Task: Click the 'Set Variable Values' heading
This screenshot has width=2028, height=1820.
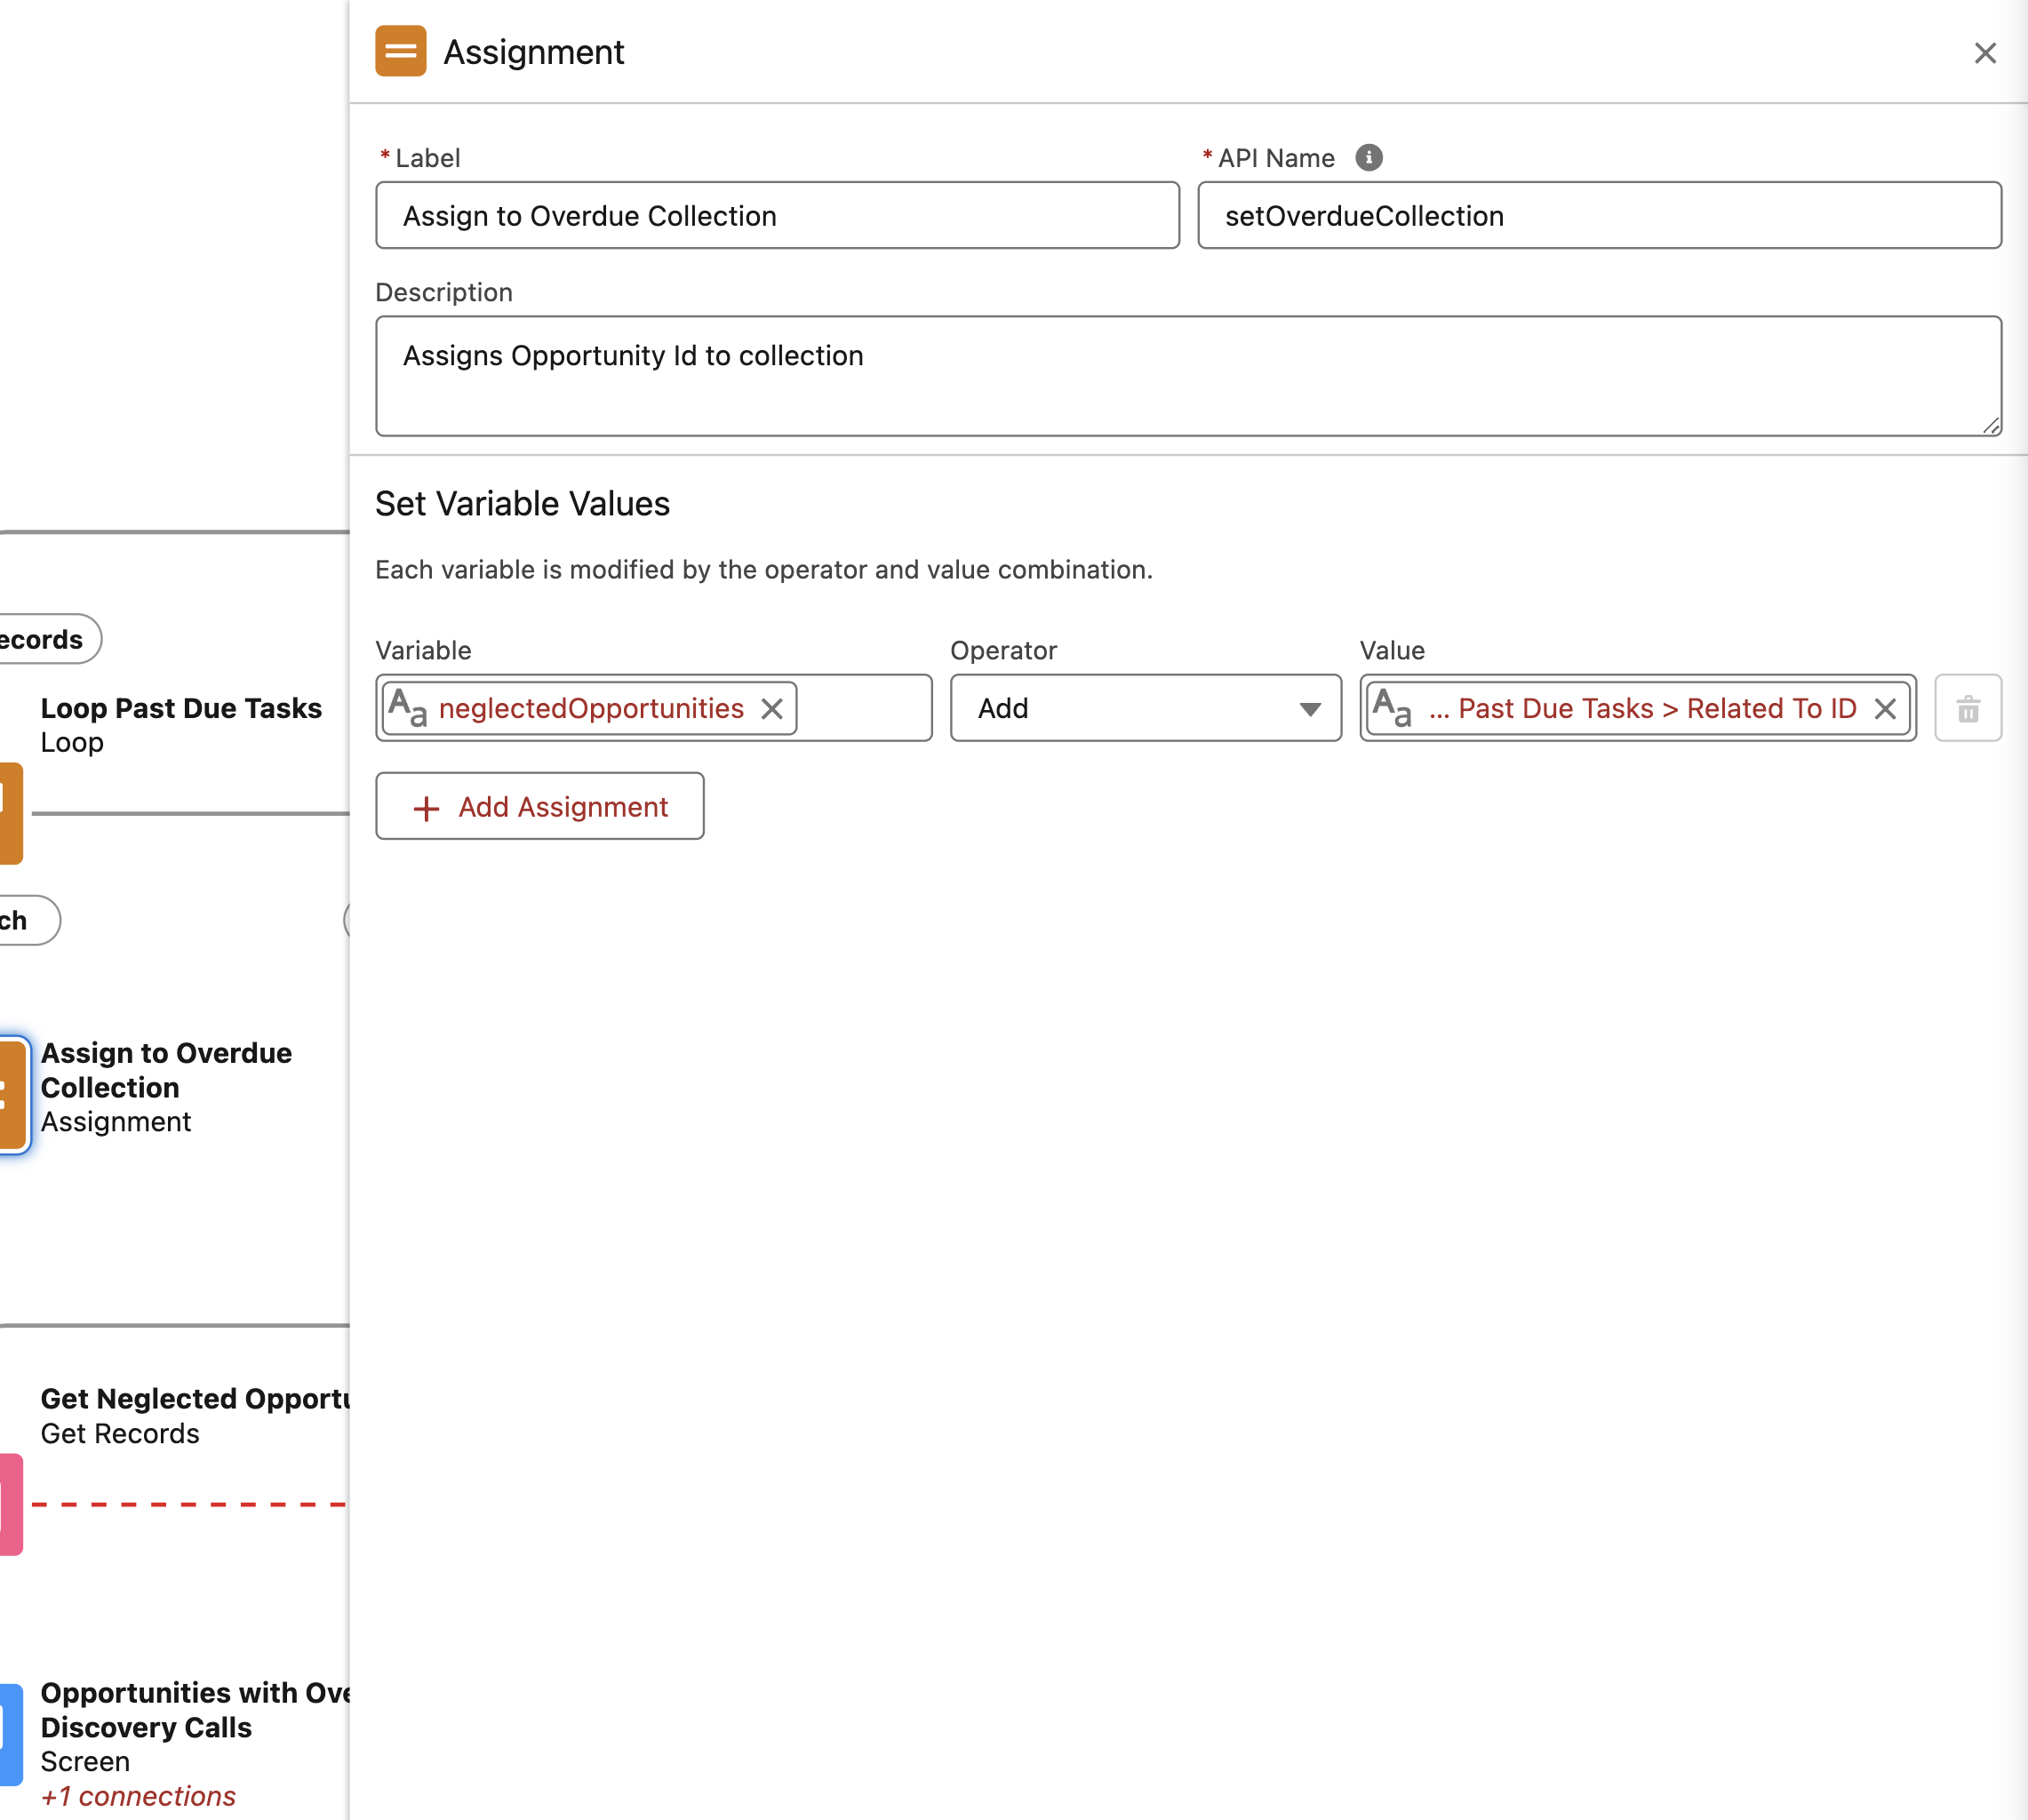Action: coord(522,504)
